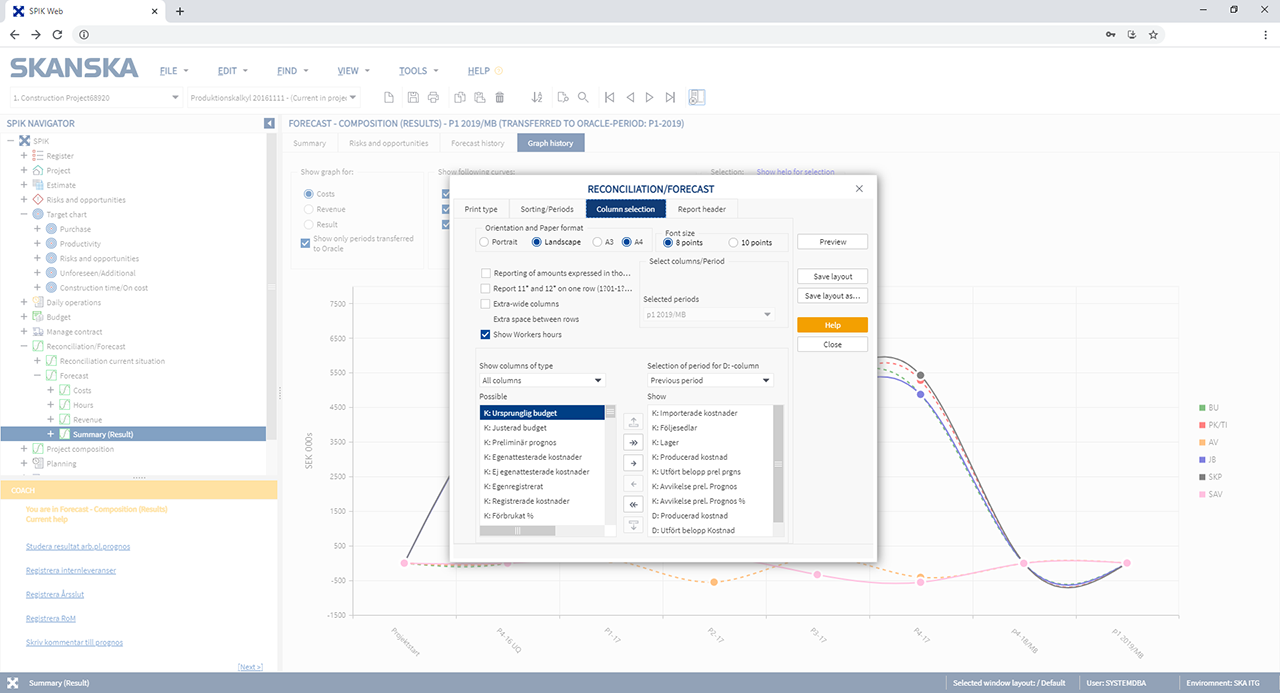Click the save diskette toolbar icon
The image size is (1280, 693).
tap(413, 97)
